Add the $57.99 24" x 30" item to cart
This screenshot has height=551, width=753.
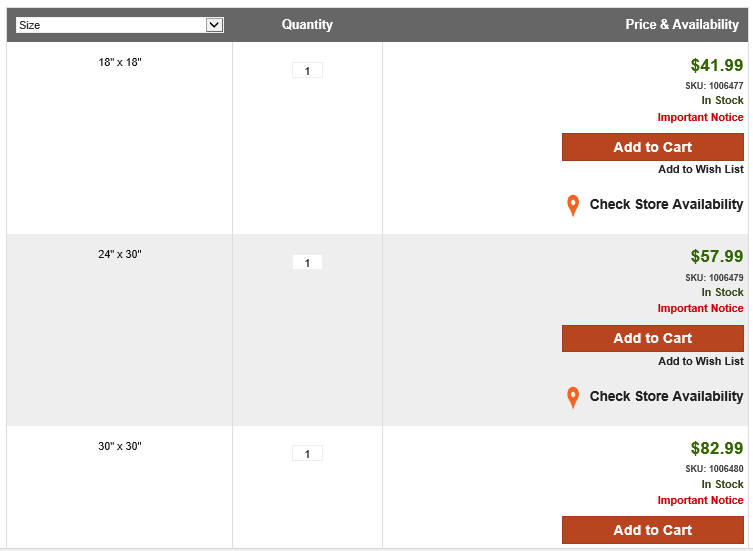pyautogui.click(x=653, y=338)
